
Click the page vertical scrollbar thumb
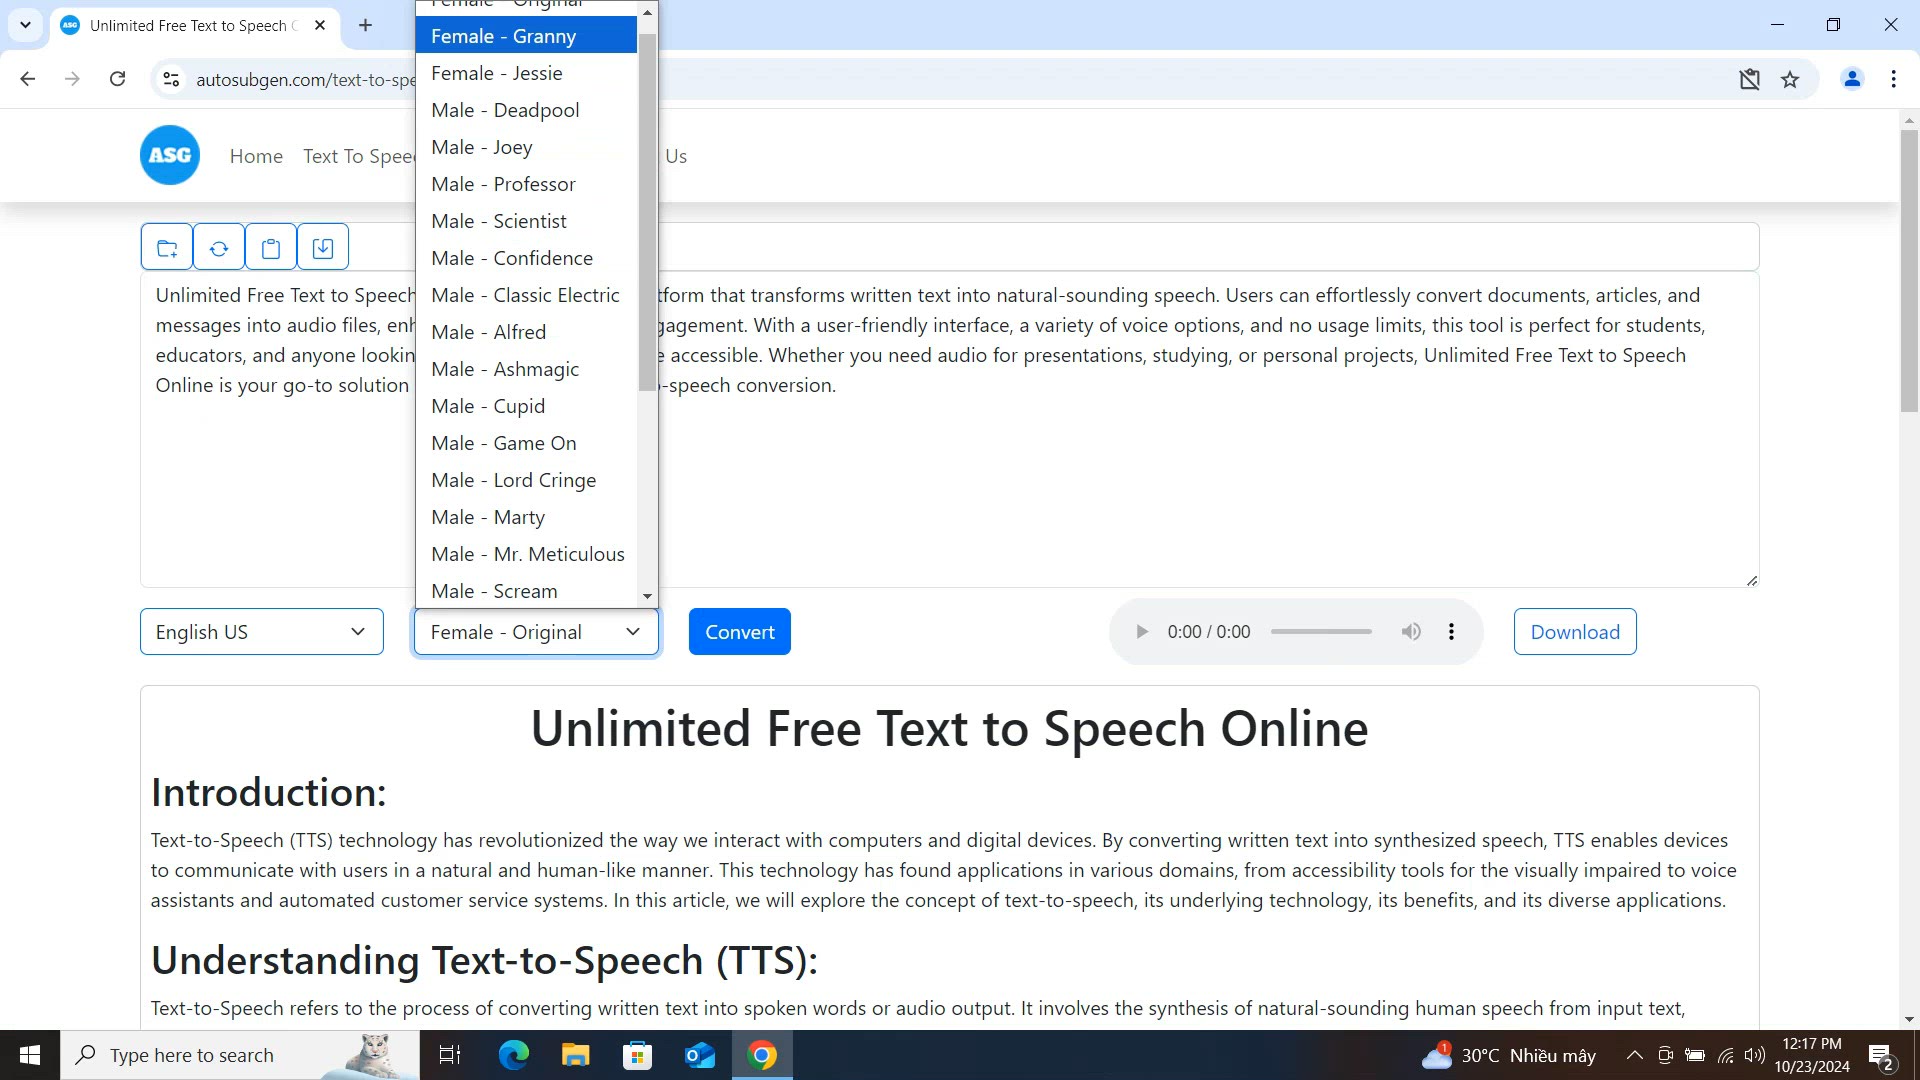1909,270
